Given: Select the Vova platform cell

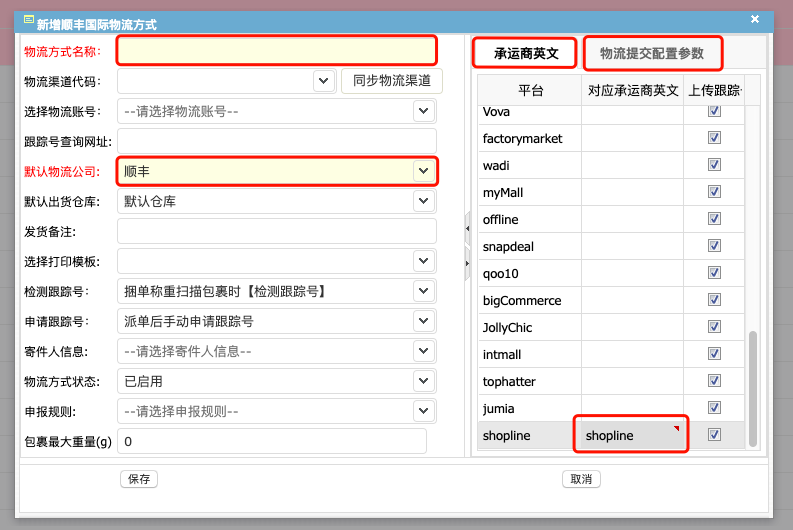Looking at the screenshot, I should 530,114.
